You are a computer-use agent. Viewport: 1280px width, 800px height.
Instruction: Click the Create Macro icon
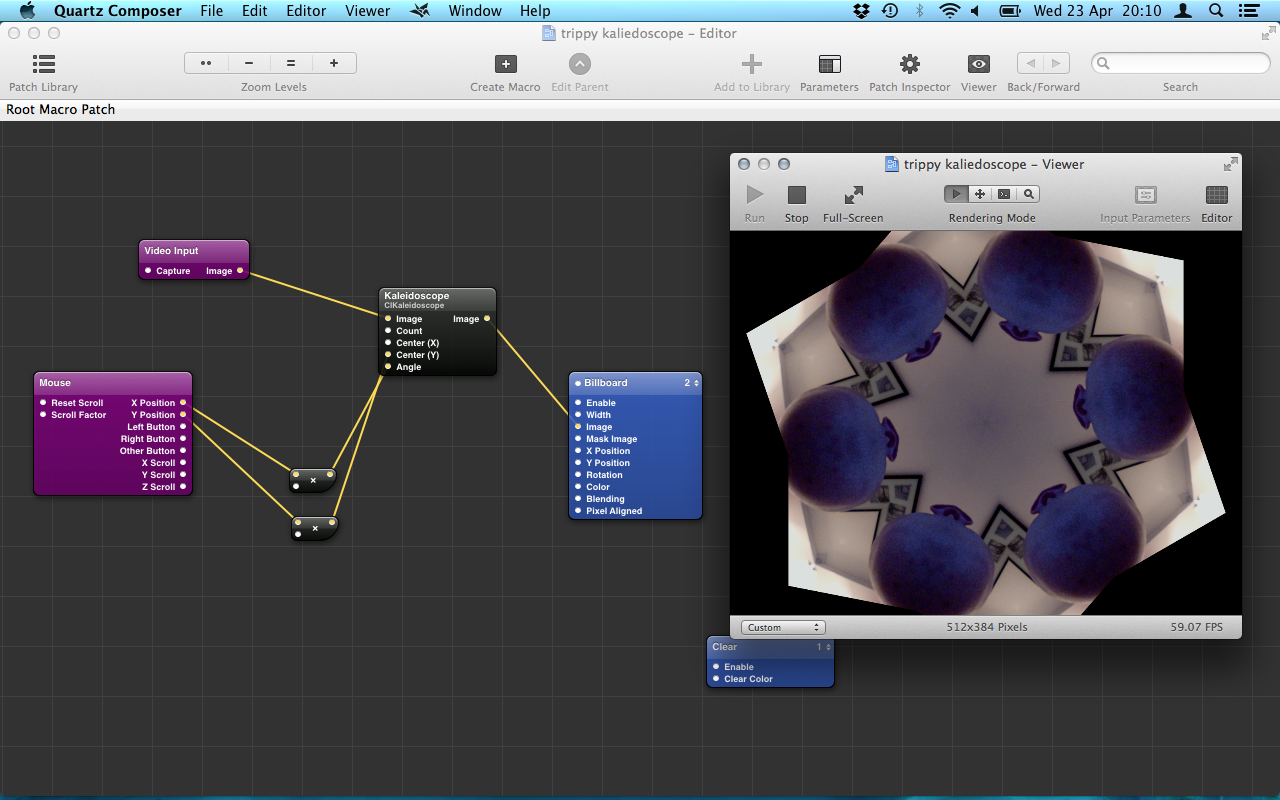pyautogui.click(x=505, y=65)
